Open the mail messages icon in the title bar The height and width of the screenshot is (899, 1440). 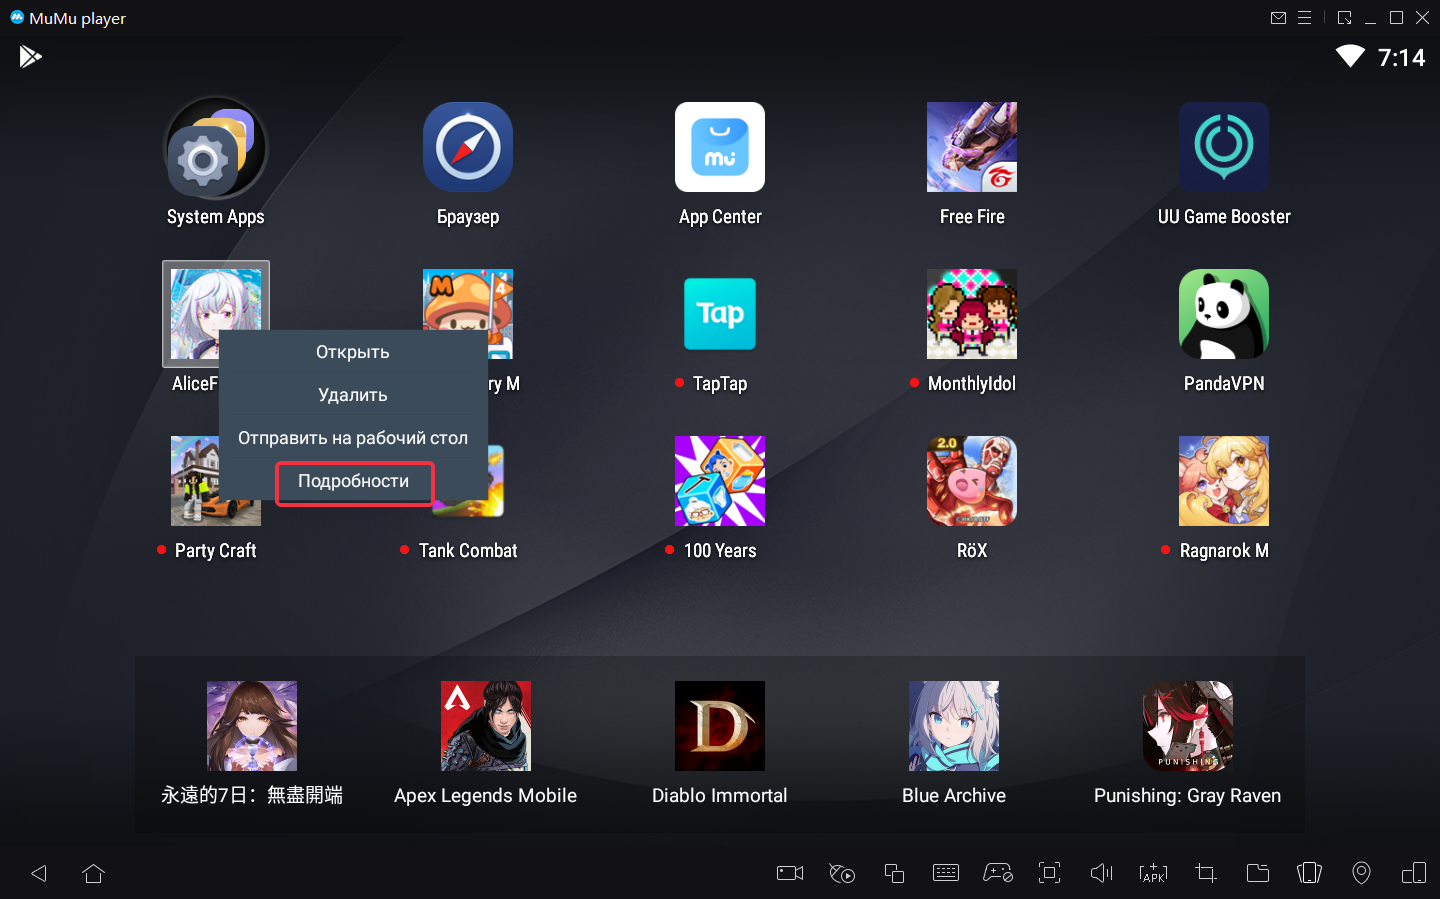[1278, 18]
